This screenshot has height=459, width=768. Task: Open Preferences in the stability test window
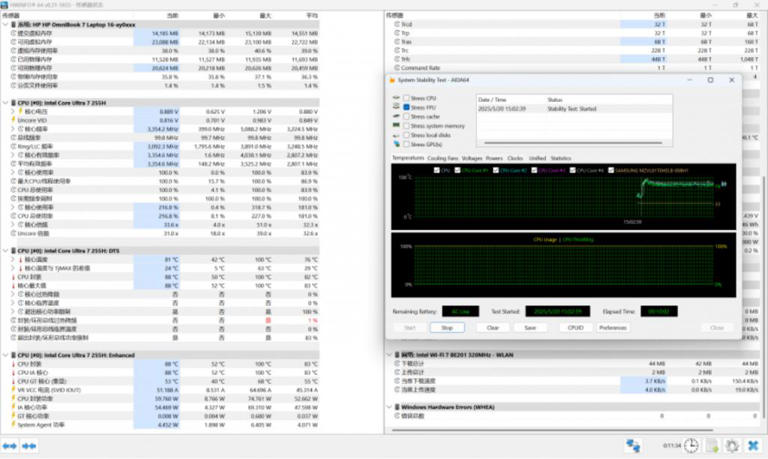point(613,327)
